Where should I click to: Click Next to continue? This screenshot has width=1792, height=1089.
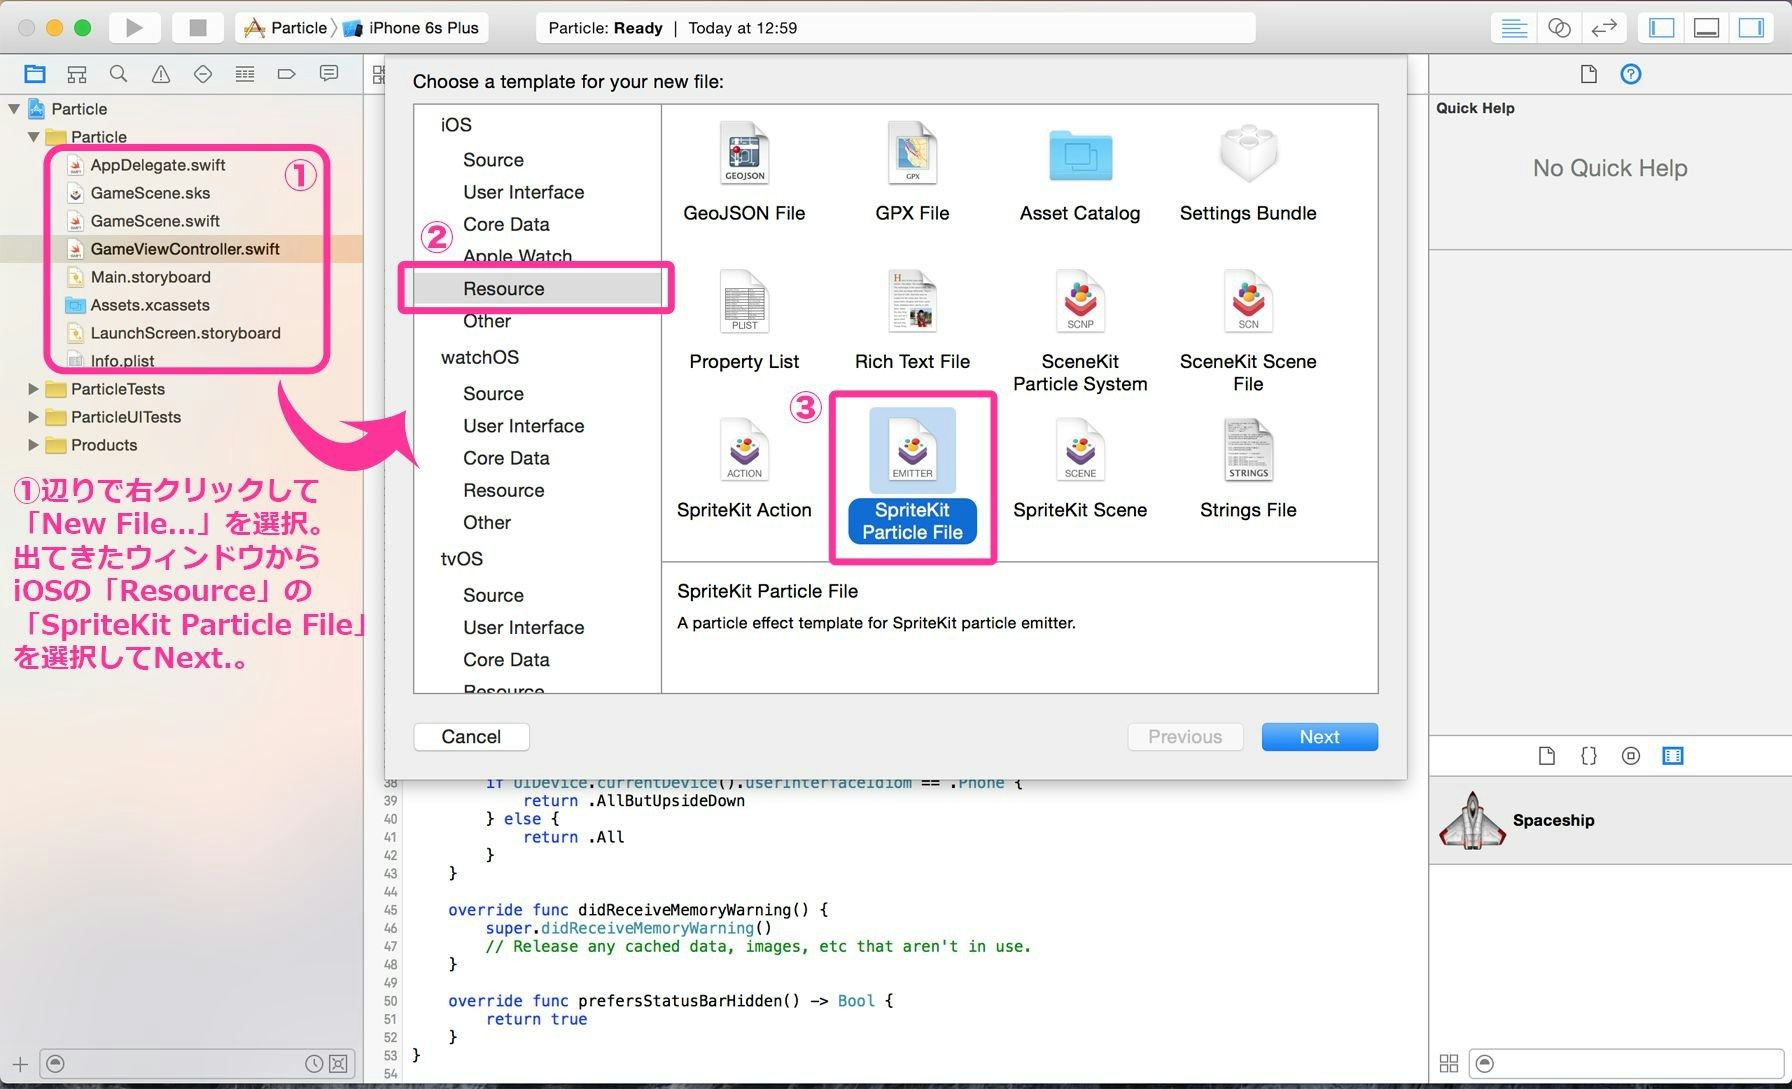[1319, 737]
